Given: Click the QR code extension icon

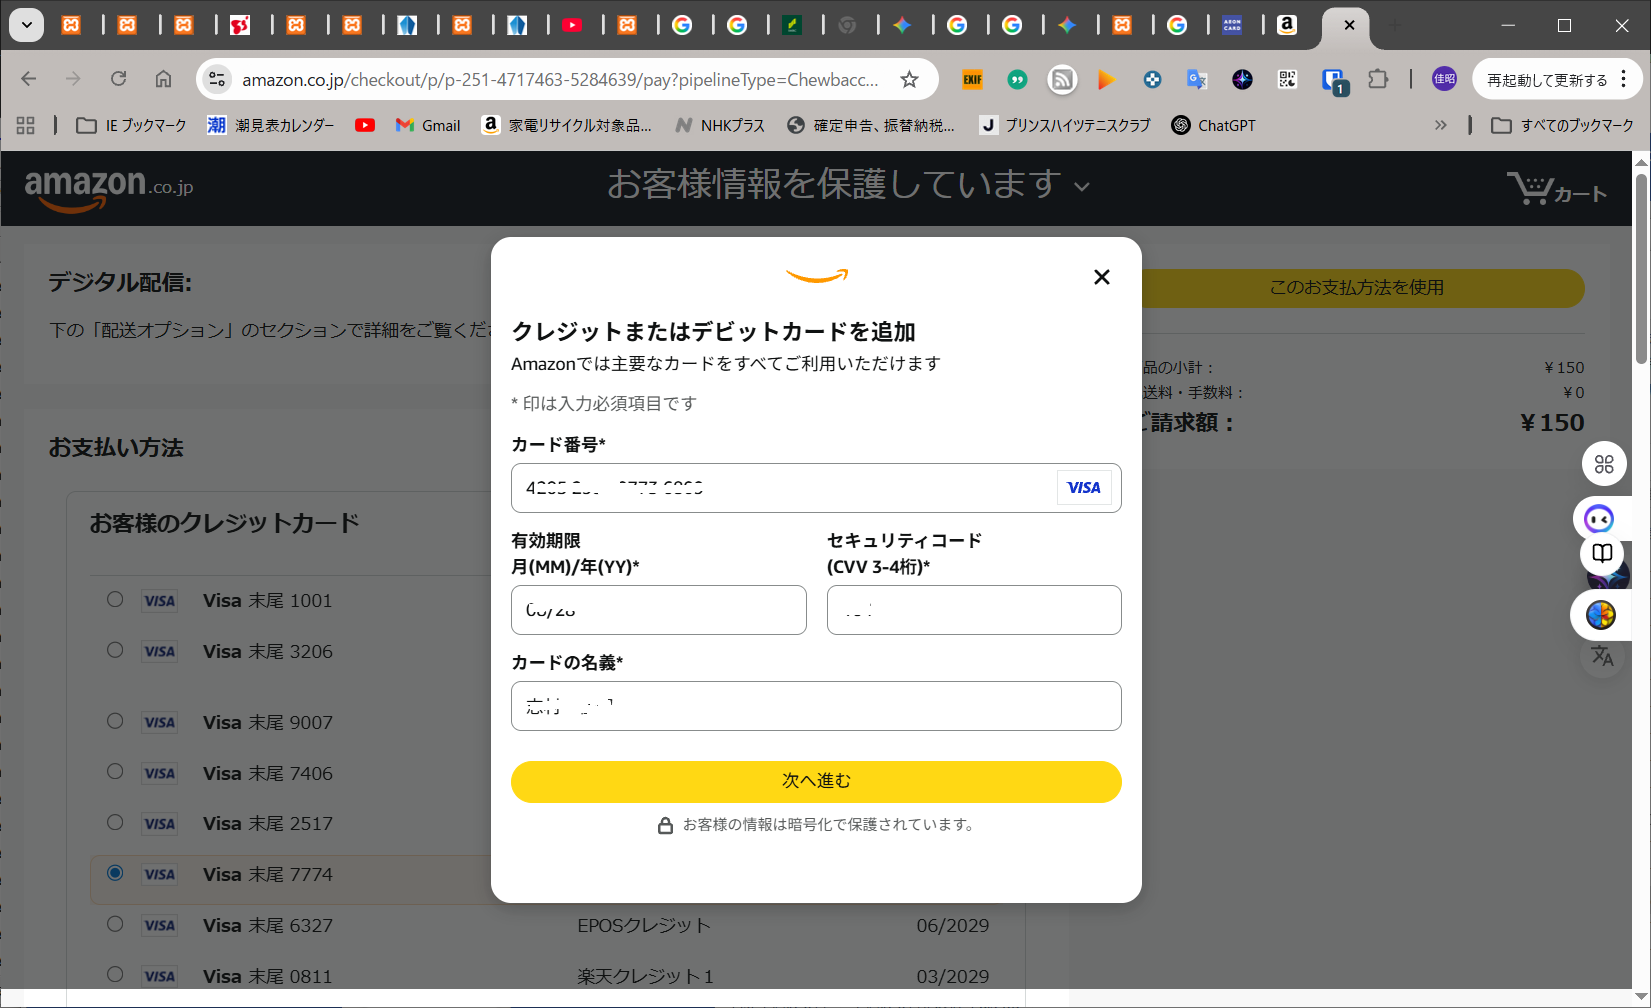Looking at the screenshot, I should tap(1287, 79).
